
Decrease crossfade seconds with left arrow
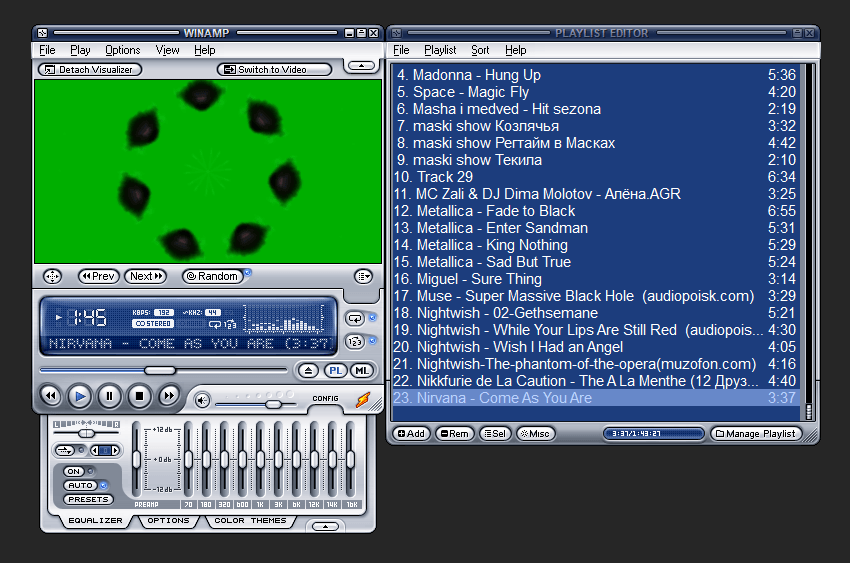point(94,450)
